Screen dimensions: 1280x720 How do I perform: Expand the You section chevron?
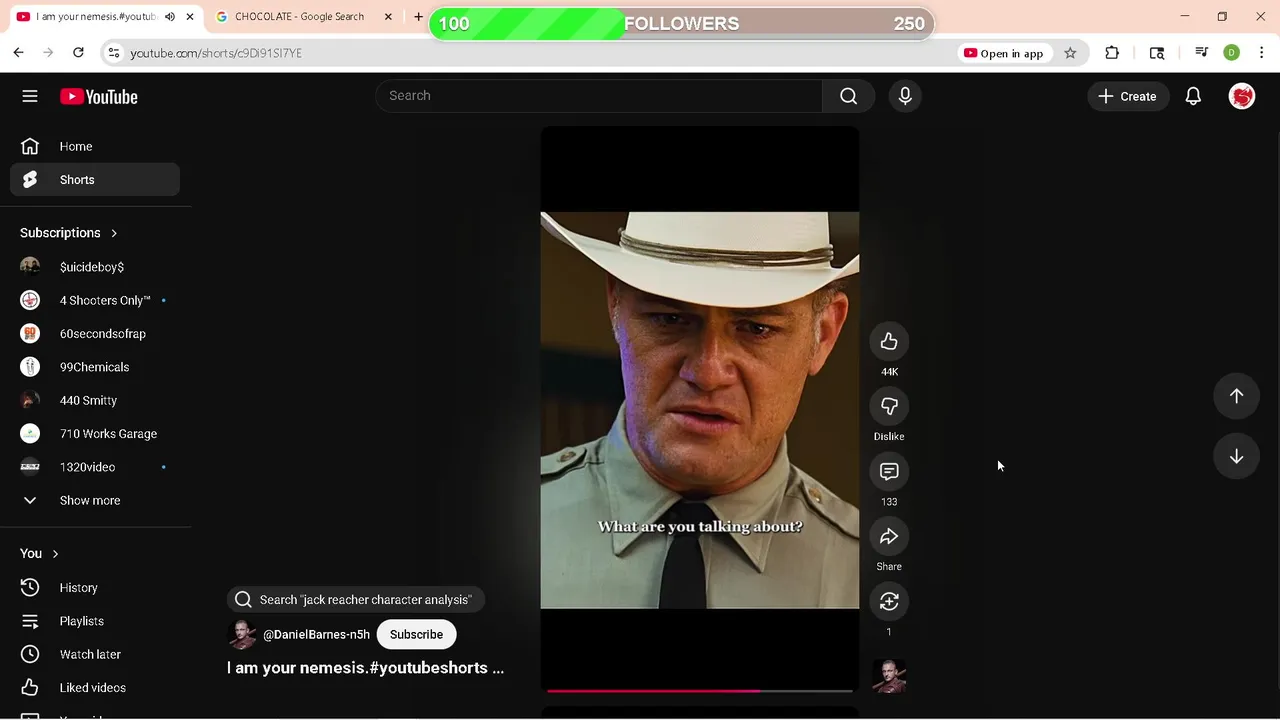click(55, 554)
